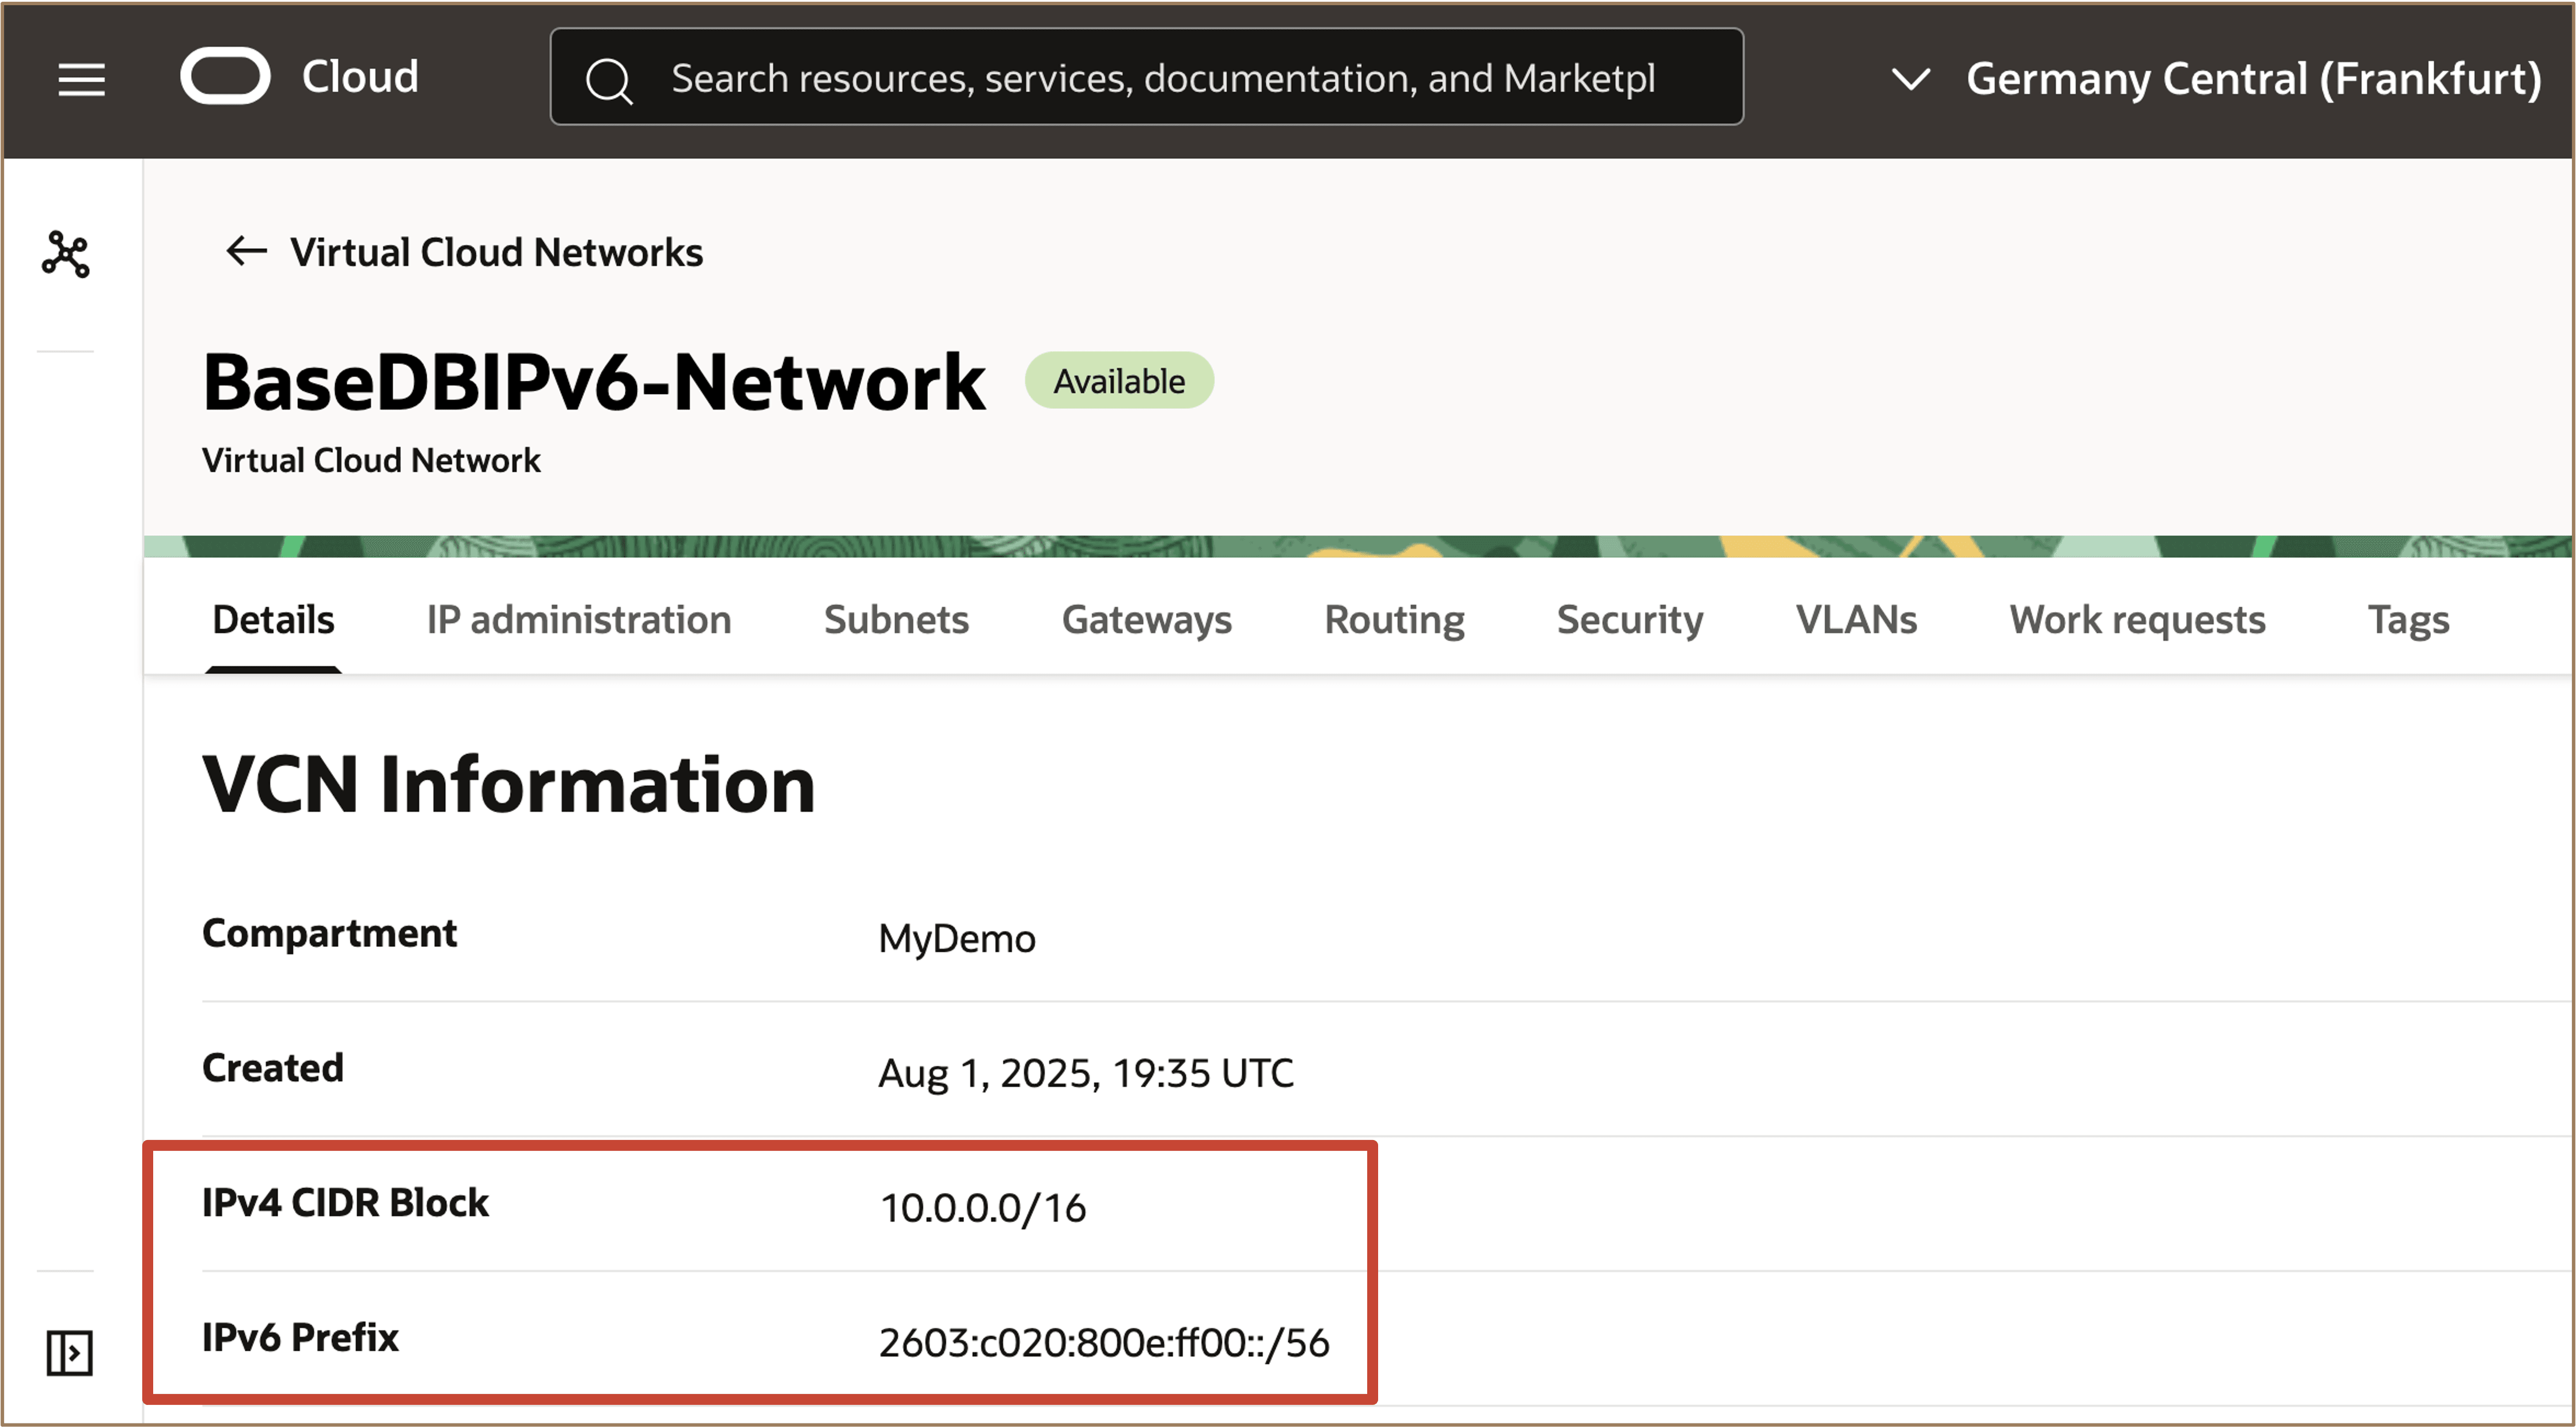Screen dimensions: 2576x1428
Task: Switch to the Gateways tab
Action: (1146, 619)
